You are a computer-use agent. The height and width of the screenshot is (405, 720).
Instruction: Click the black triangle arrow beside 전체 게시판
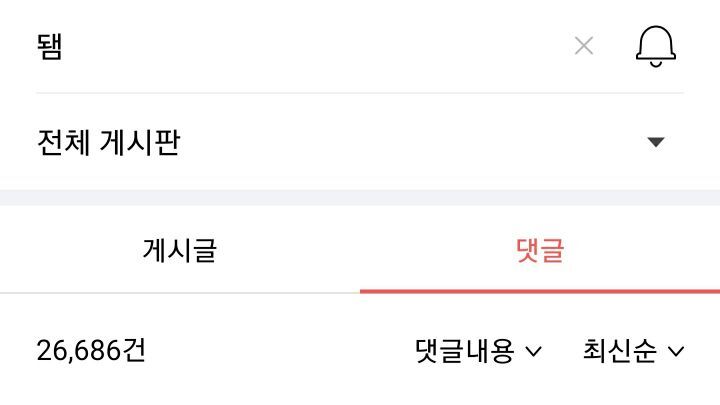coord(656,142)
